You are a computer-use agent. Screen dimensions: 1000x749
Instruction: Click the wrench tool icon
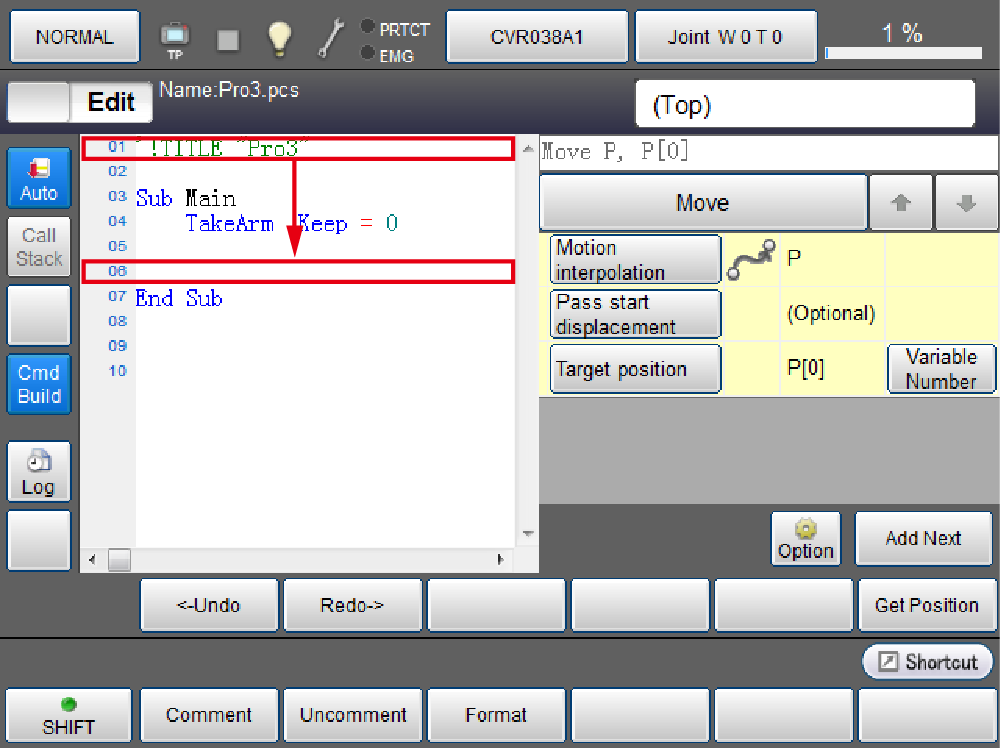(331, 39)
